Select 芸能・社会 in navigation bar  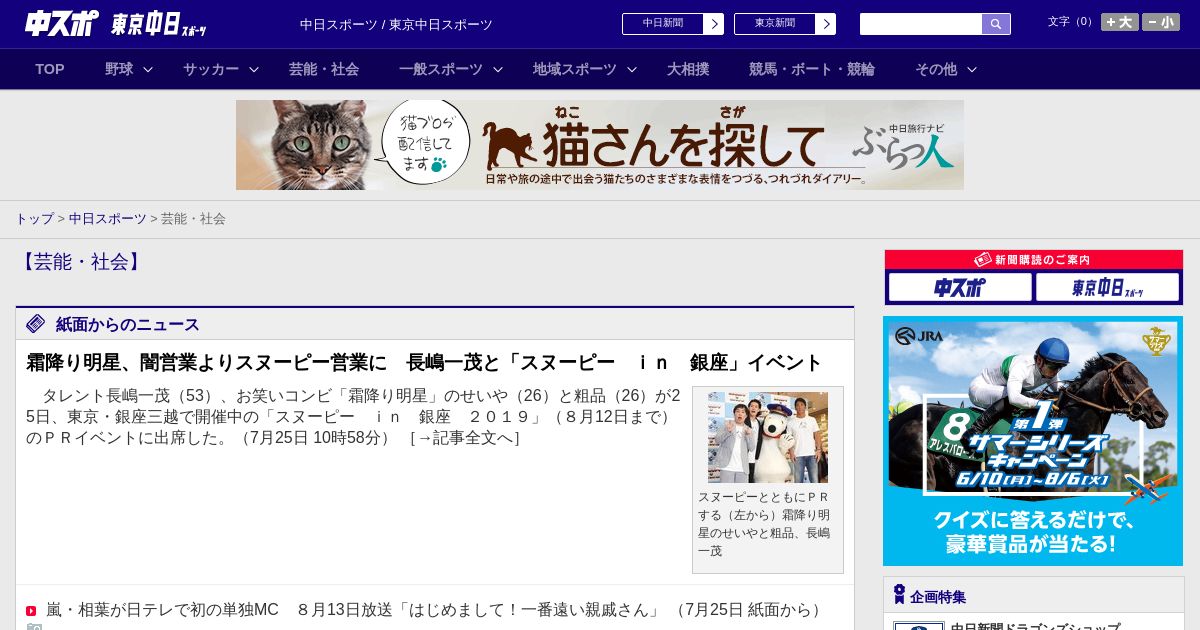coord(324,69)
